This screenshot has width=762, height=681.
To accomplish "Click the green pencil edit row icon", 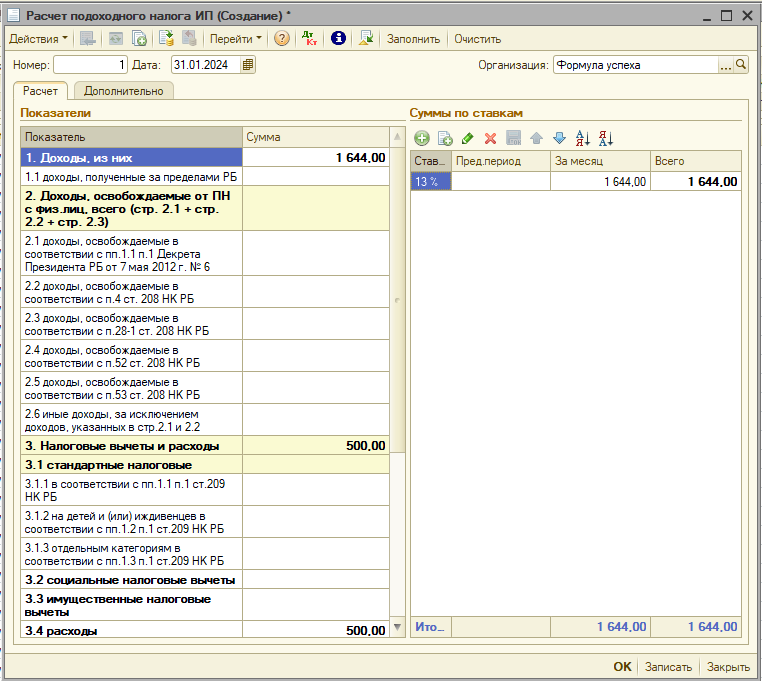I will (468, 138).
